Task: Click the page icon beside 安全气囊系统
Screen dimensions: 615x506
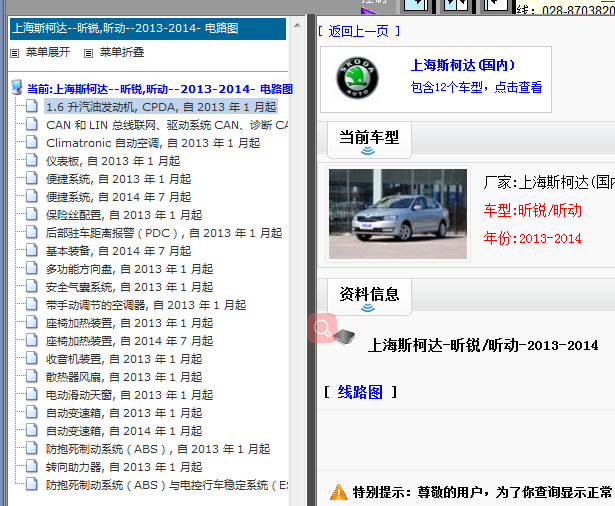Action: [x=32, y=286]
